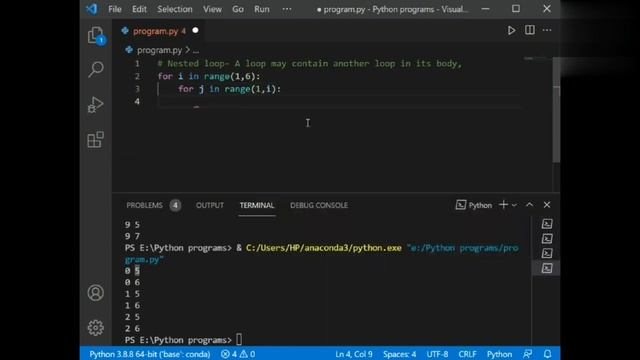The image size is (640, 360).
Task: Select the fourth highlighted terminal
Action: pos(547,268)
